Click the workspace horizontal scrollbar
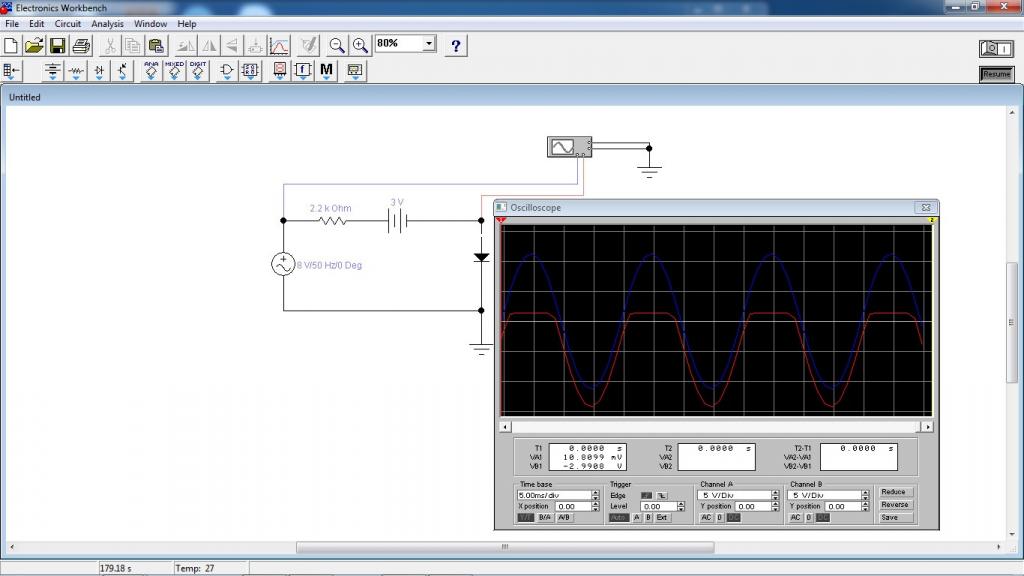This screenshot has height=576, width=1024. pos(505,548)
